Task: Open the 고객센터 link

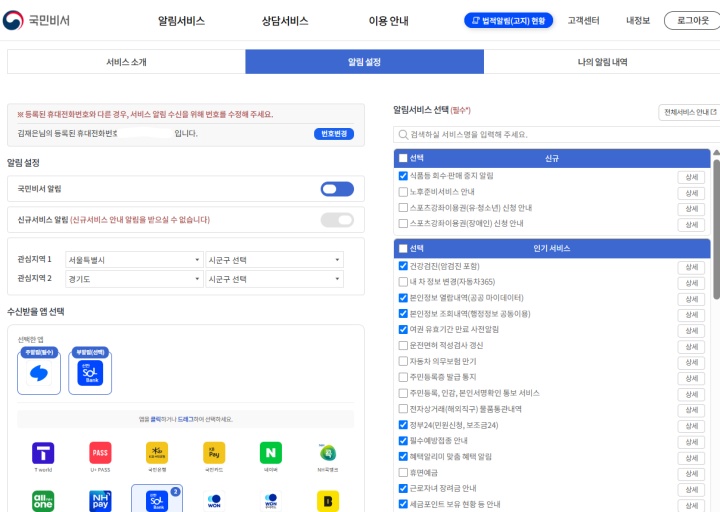Action: pos(583,21)
